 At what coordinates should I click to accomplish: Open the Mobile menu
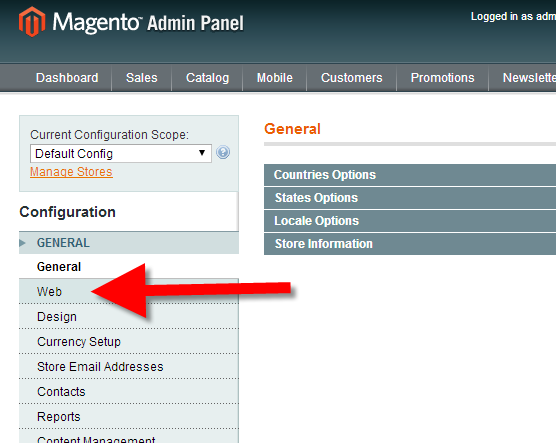[x=274, y=78]
